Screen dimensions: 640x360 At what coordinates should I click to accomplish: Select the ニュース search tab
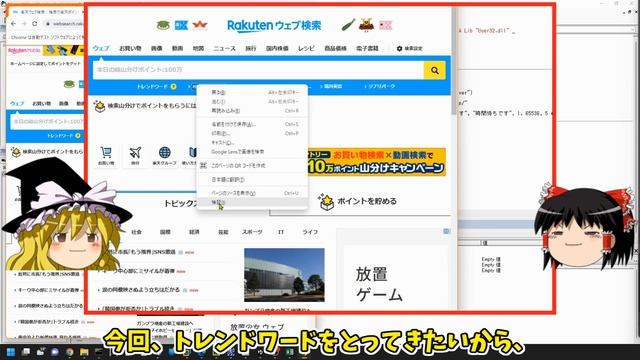(224, 48)
